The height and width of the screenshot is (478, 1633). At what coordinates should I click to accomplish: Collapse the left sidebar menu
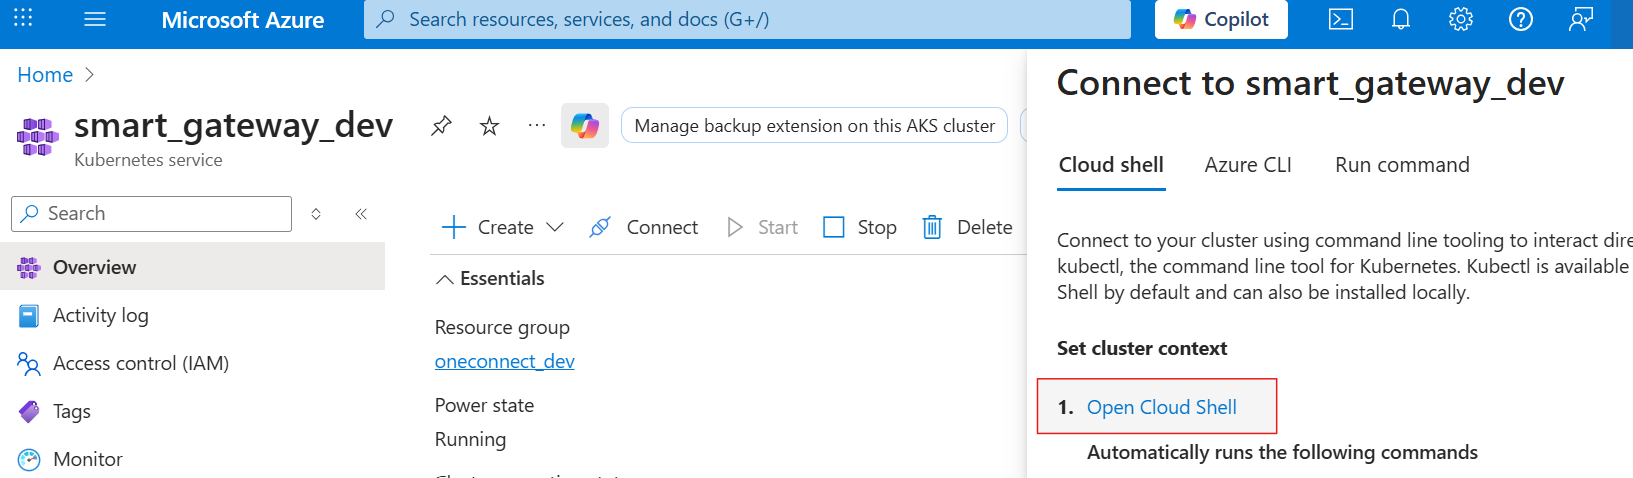tap(361, 214)
